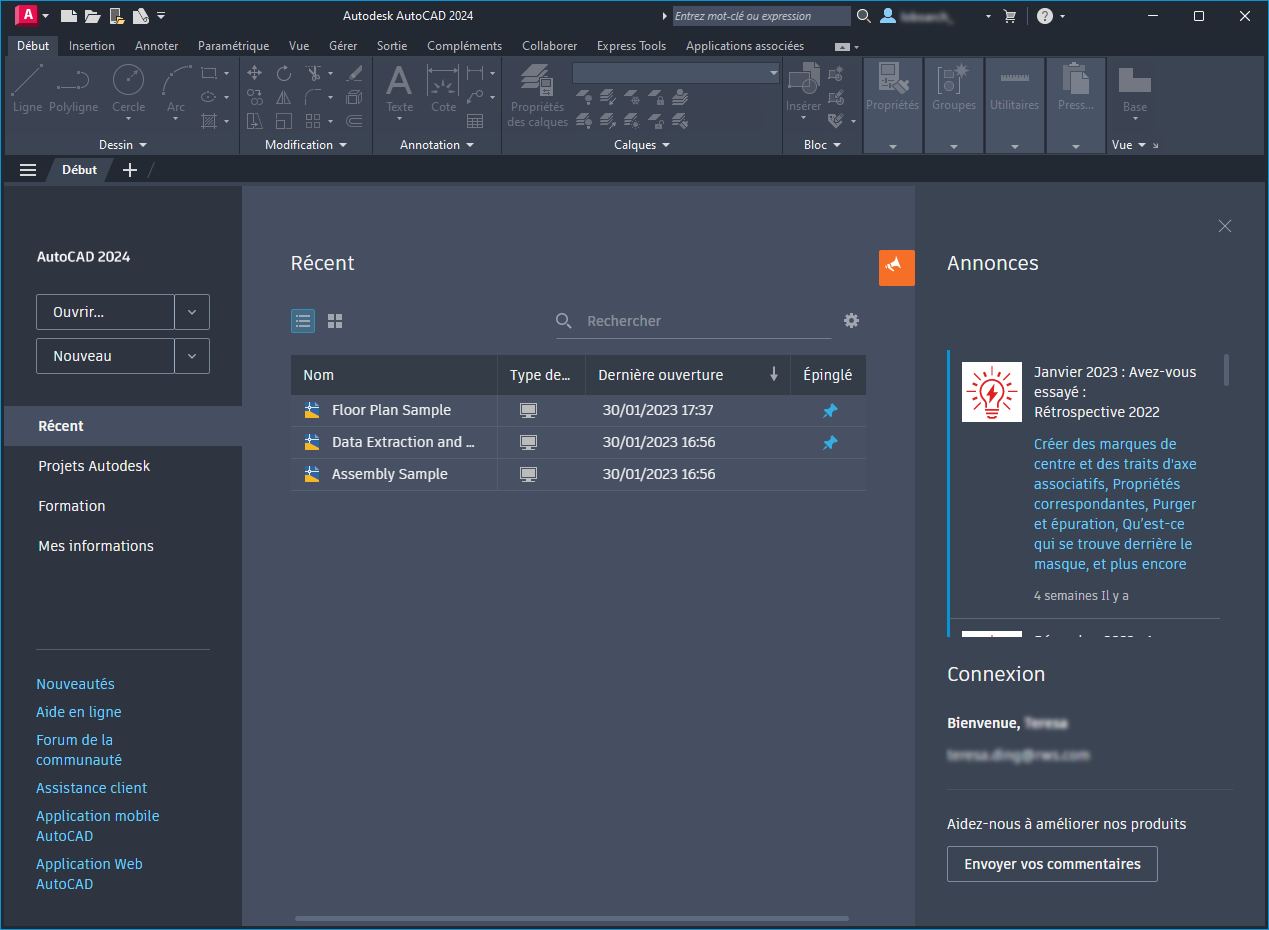The height and width of the screenshot is (930, 1269).
Task: Open the layer selection combo box
Action: click(x=676, y=73)
